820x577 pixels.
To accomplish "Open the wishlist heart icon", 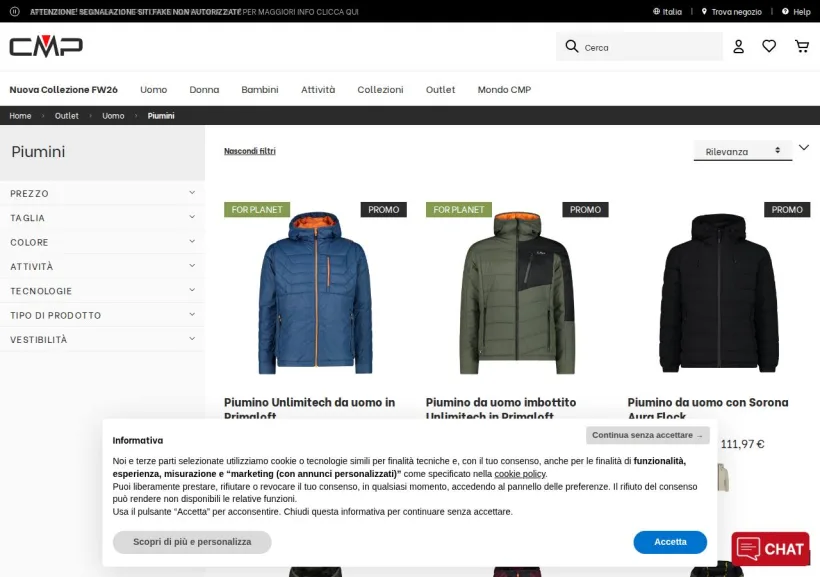I will pos(769,46).
